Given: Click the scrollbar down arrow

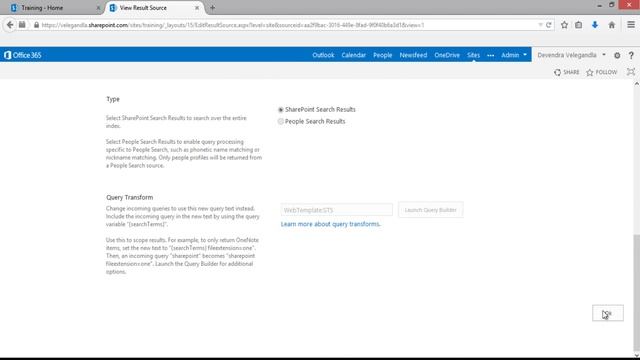Looking at the screenshot, I should pyautogui.click(x=636, y=355).
